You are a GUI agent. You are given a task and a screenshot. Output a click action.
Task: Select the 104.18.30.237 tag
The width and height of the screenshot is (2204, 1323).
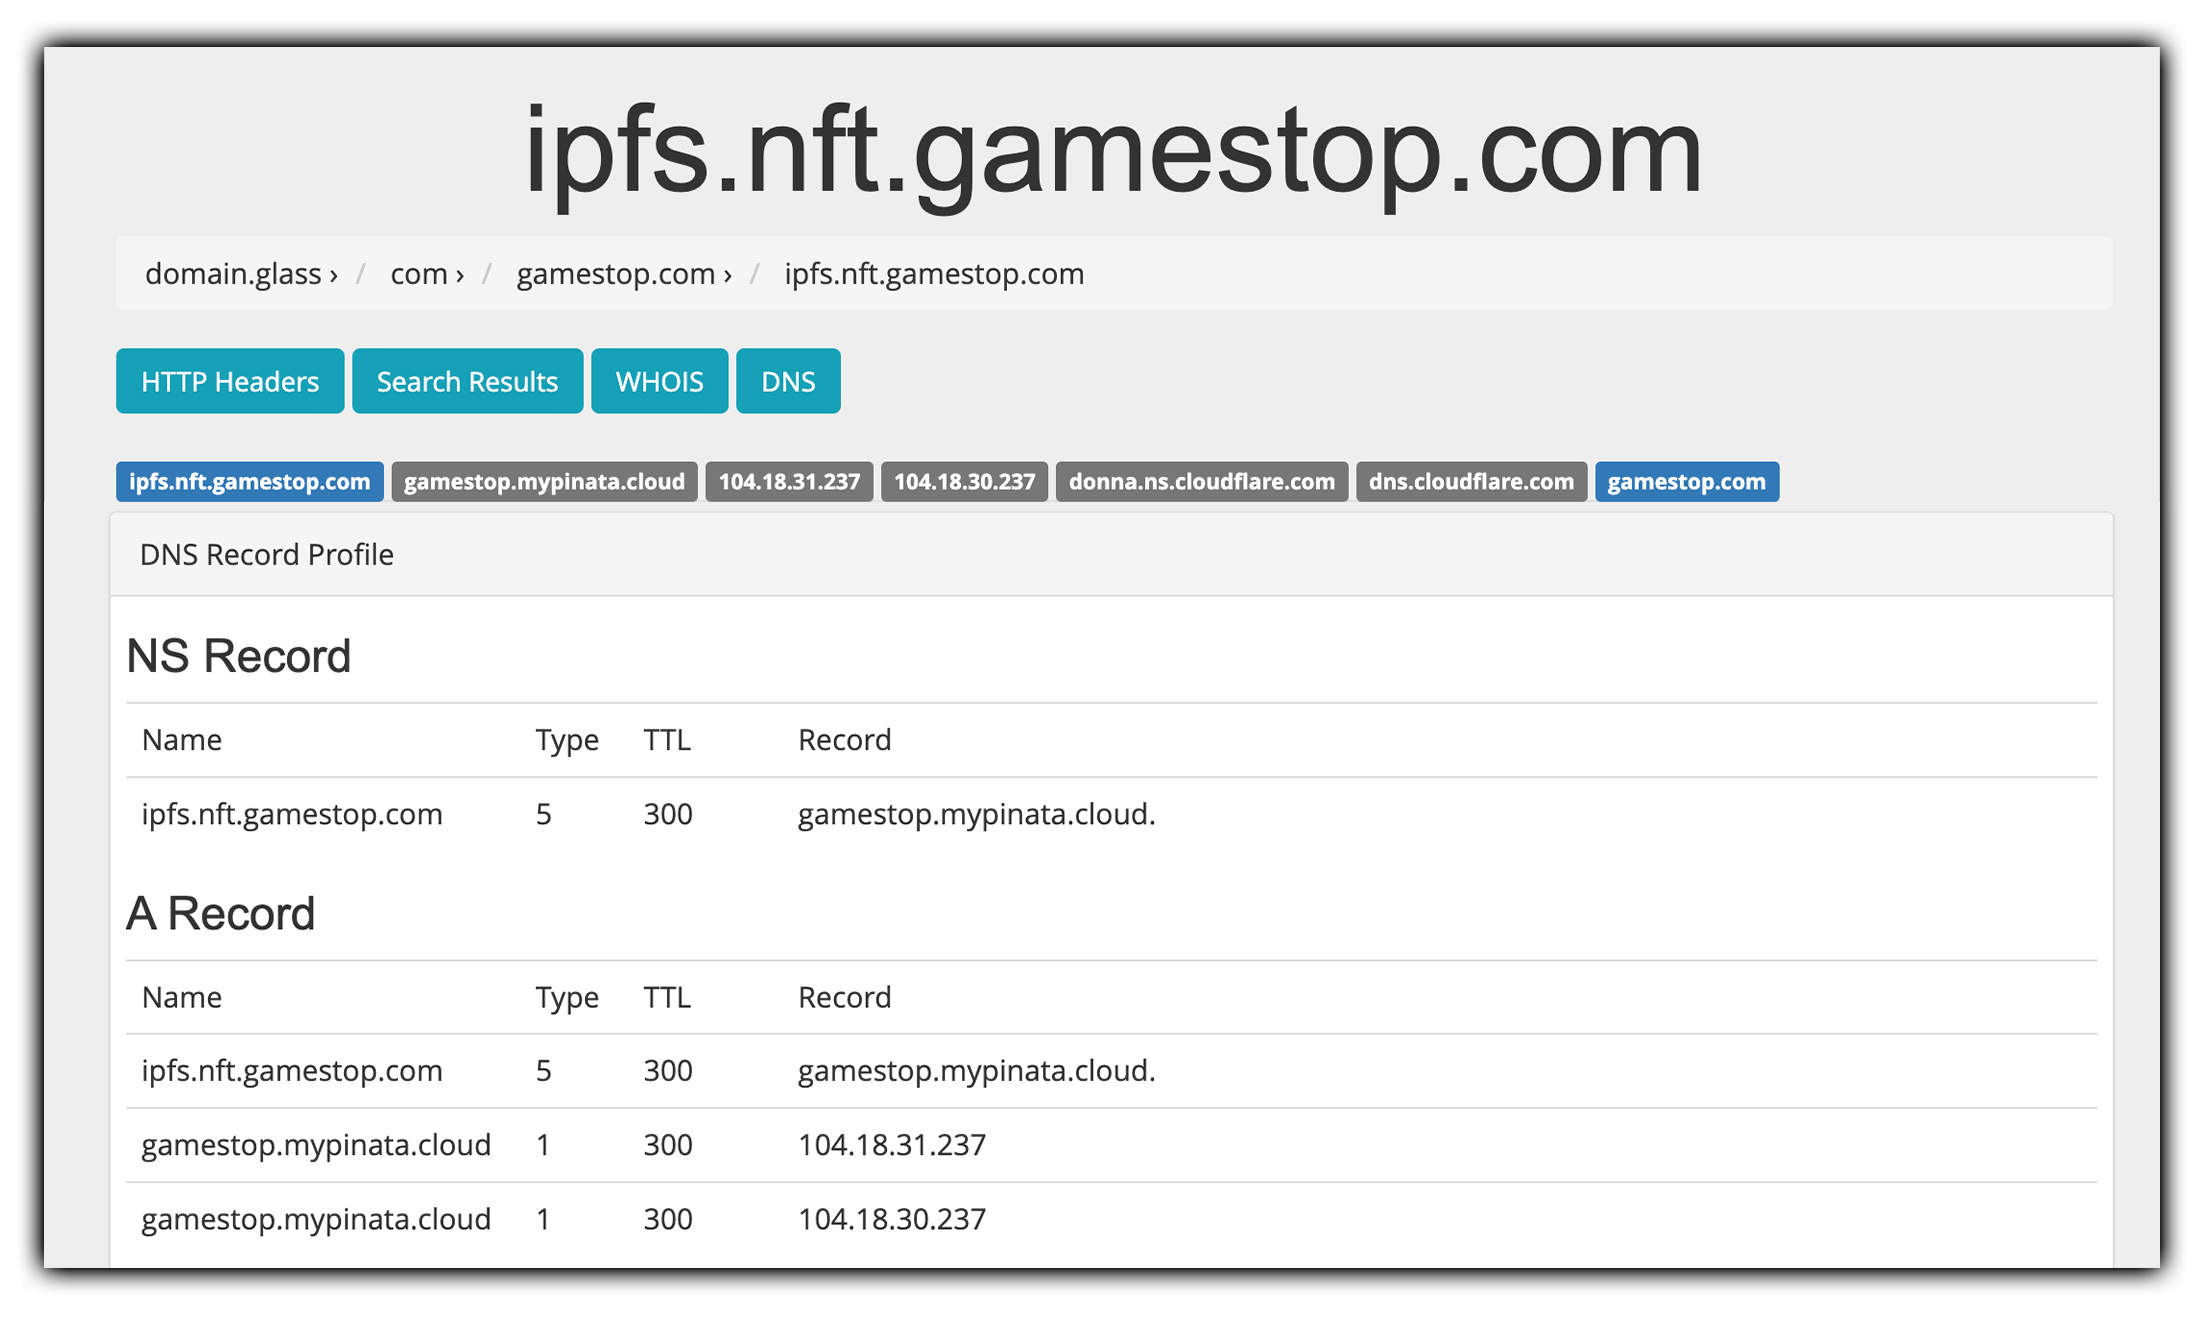tap(964, 481)
